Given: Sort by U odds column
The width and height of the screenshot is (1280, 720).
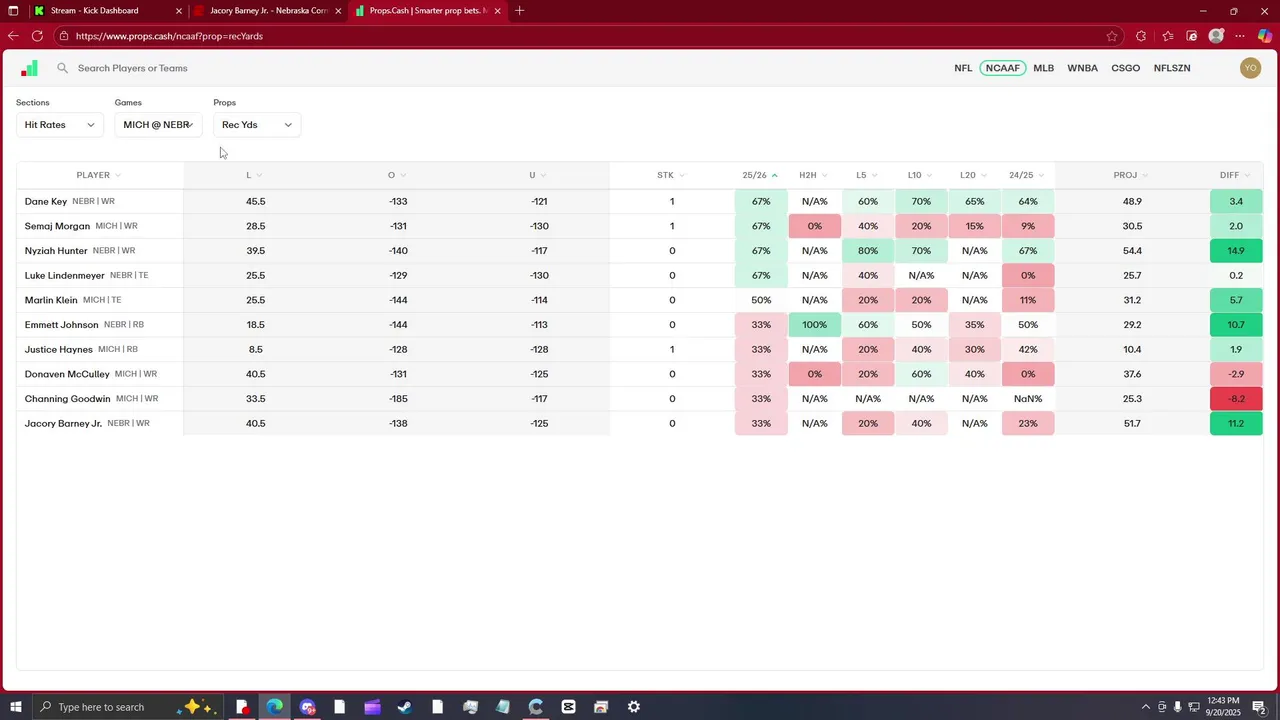Looking at the screenshot, I should pyautogui.click(x=538, y=175).
